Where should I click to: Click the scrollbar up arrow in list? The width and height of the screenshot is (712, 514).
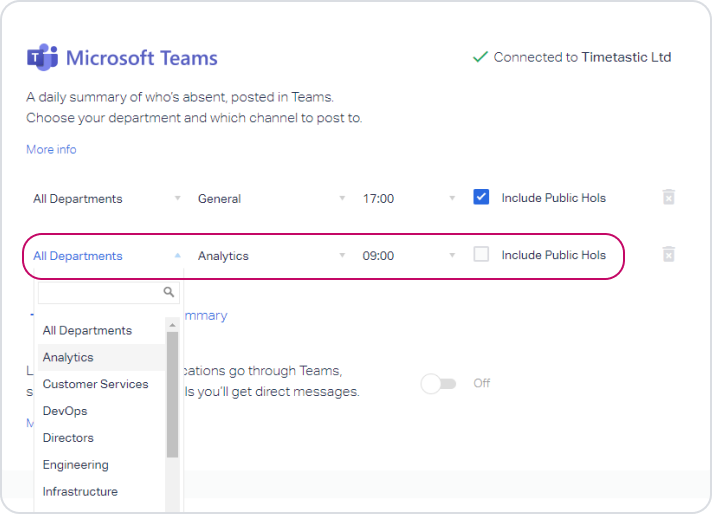tap(172, 325)
